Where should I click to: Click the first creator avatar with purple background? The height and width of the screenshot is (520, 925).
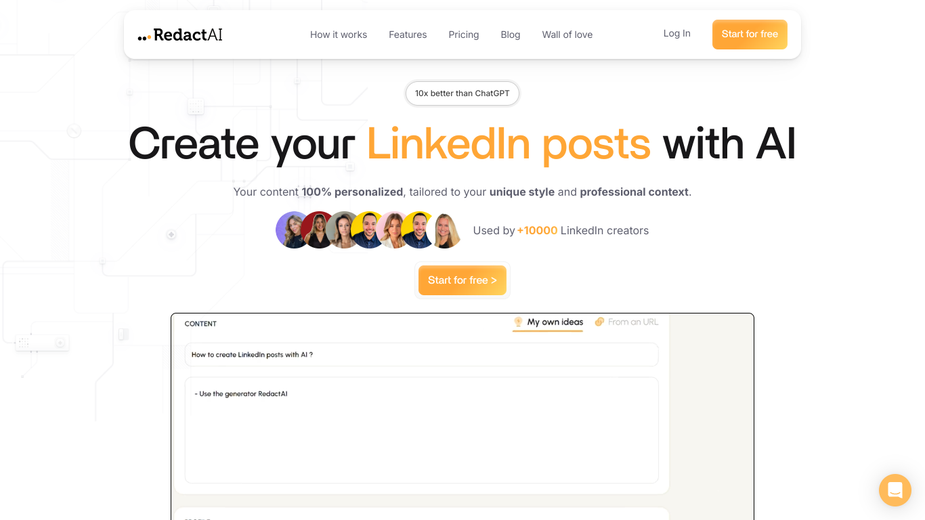[293, 230]
